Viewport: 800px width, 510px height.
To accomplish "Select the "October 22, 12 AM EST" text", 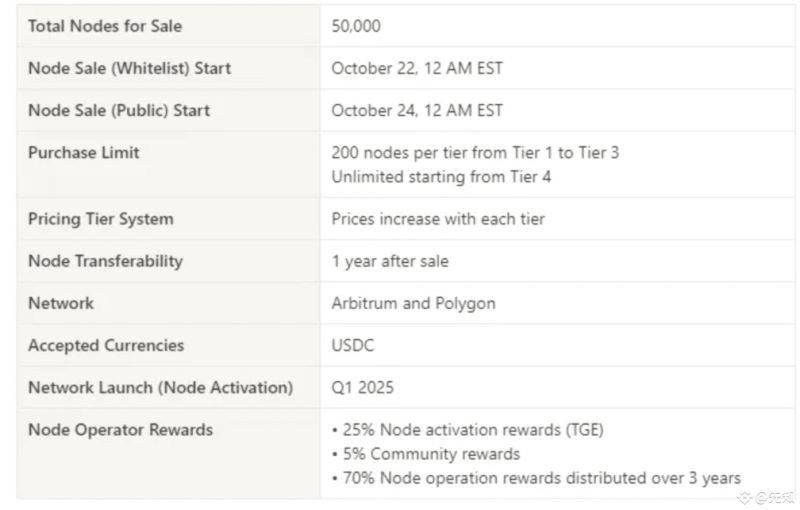I will 417,68.
